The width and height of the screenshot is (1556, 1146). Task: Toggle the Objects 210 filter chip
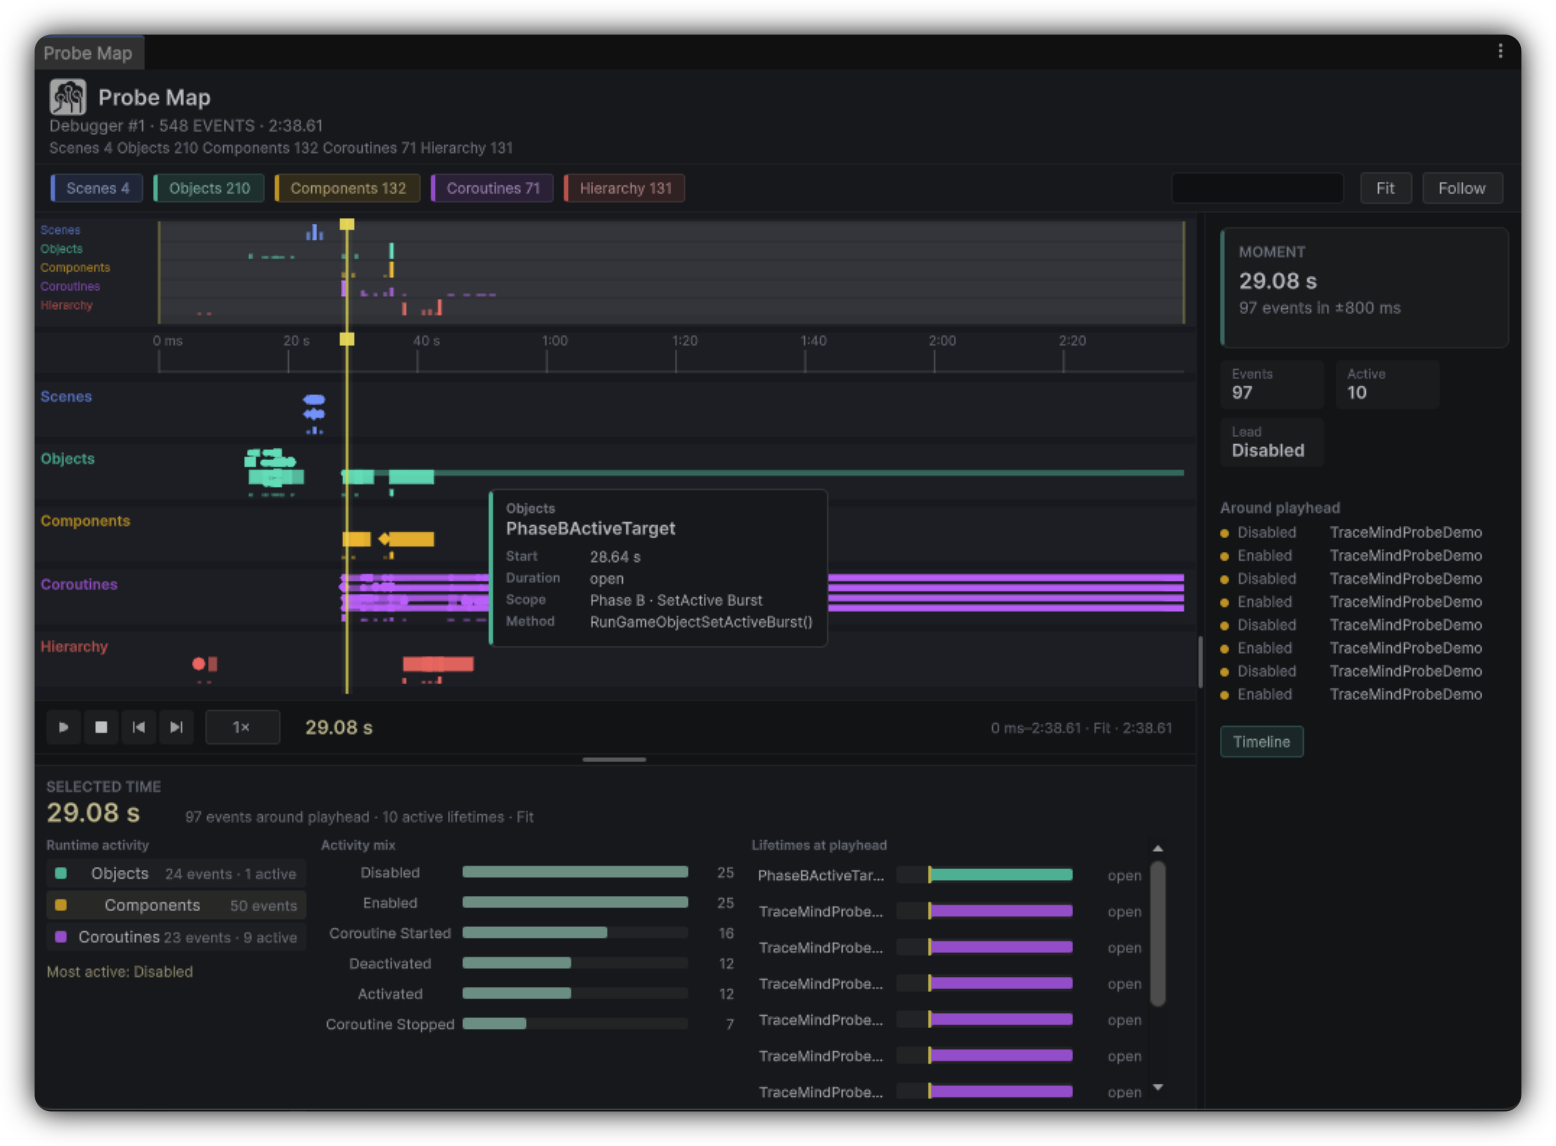[x=209, y=188]
